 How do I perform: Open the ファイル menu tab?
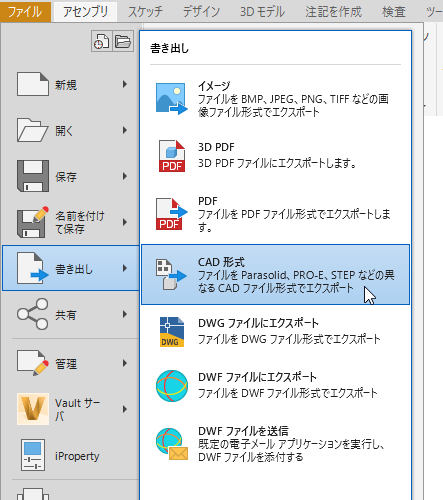point(25,12)
